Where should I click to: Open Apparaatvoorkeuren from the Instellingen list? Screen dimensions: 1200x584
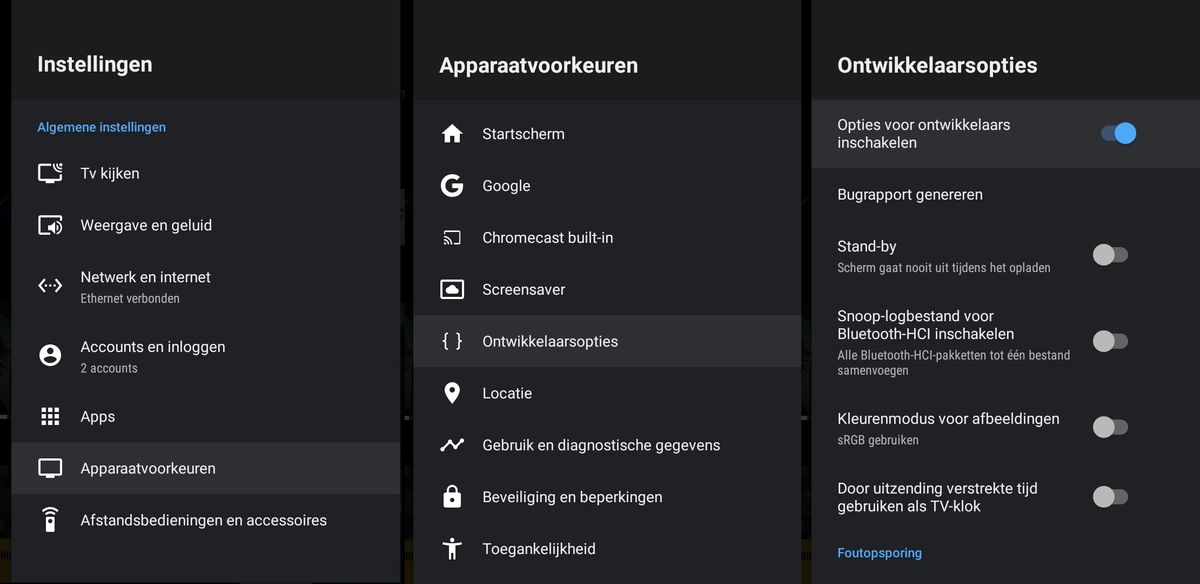(x=148, y=467)
